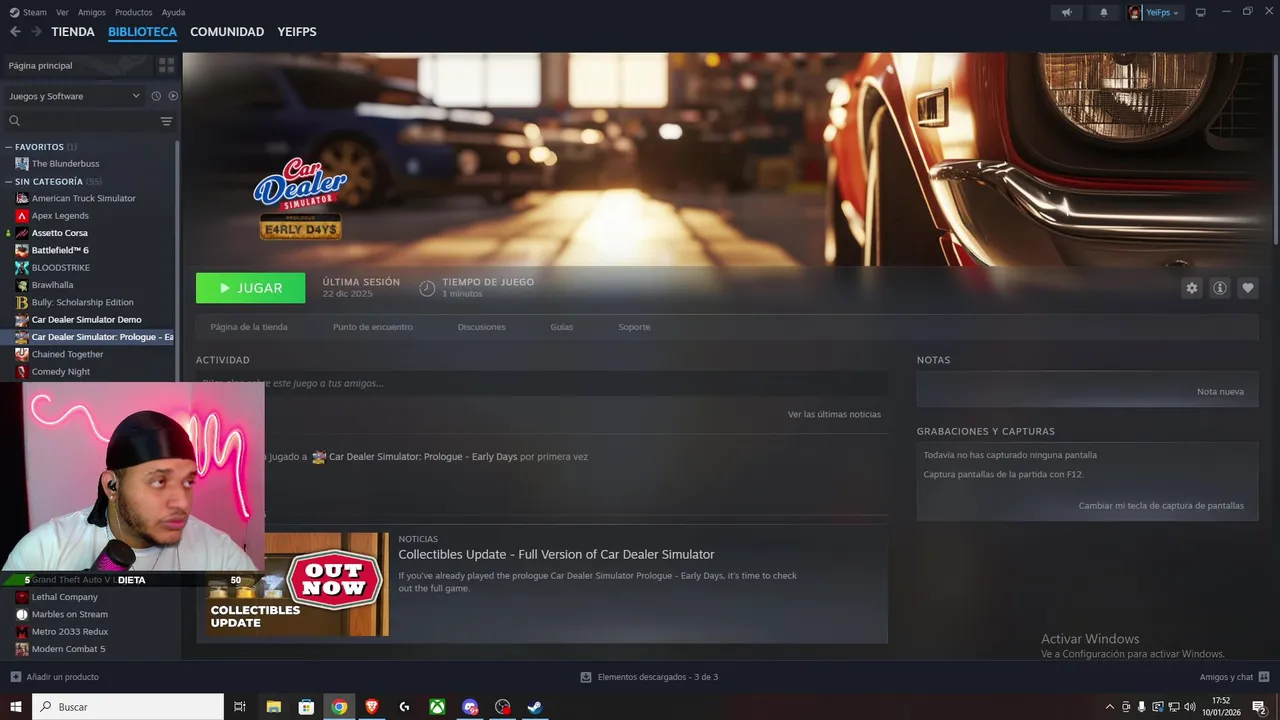Go forward with the right navigation arrow

pyautogui.click(x=36, y=32)
